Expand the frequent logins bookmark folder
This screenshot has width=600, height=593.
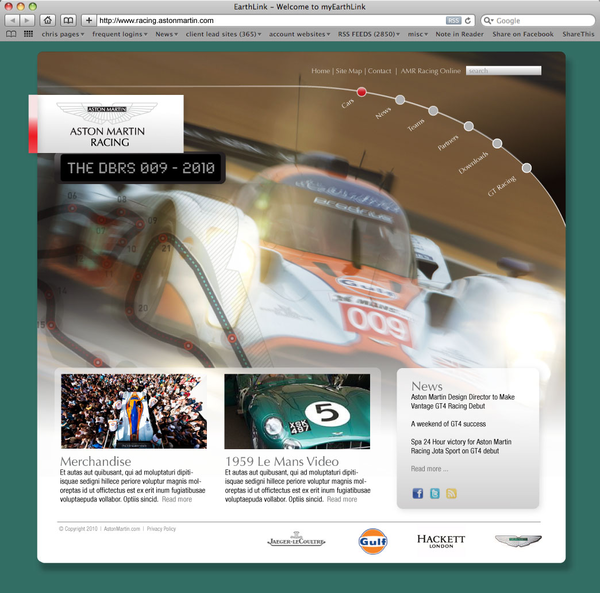point(120,34)
